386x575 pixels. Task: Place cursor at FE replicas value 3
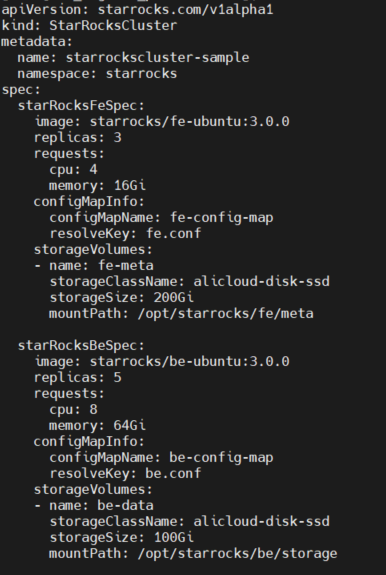point(117,138)
